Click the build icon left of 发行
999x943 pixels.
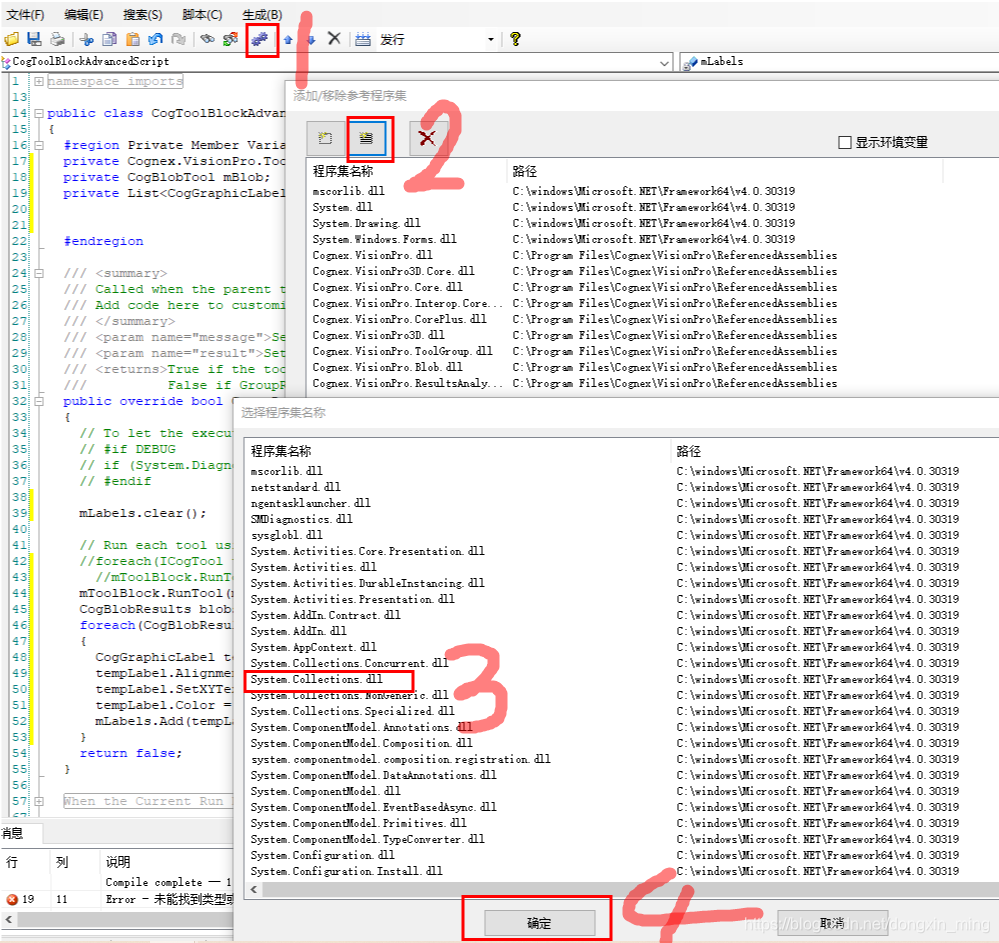pyautogui.click(x=363, y=40)
